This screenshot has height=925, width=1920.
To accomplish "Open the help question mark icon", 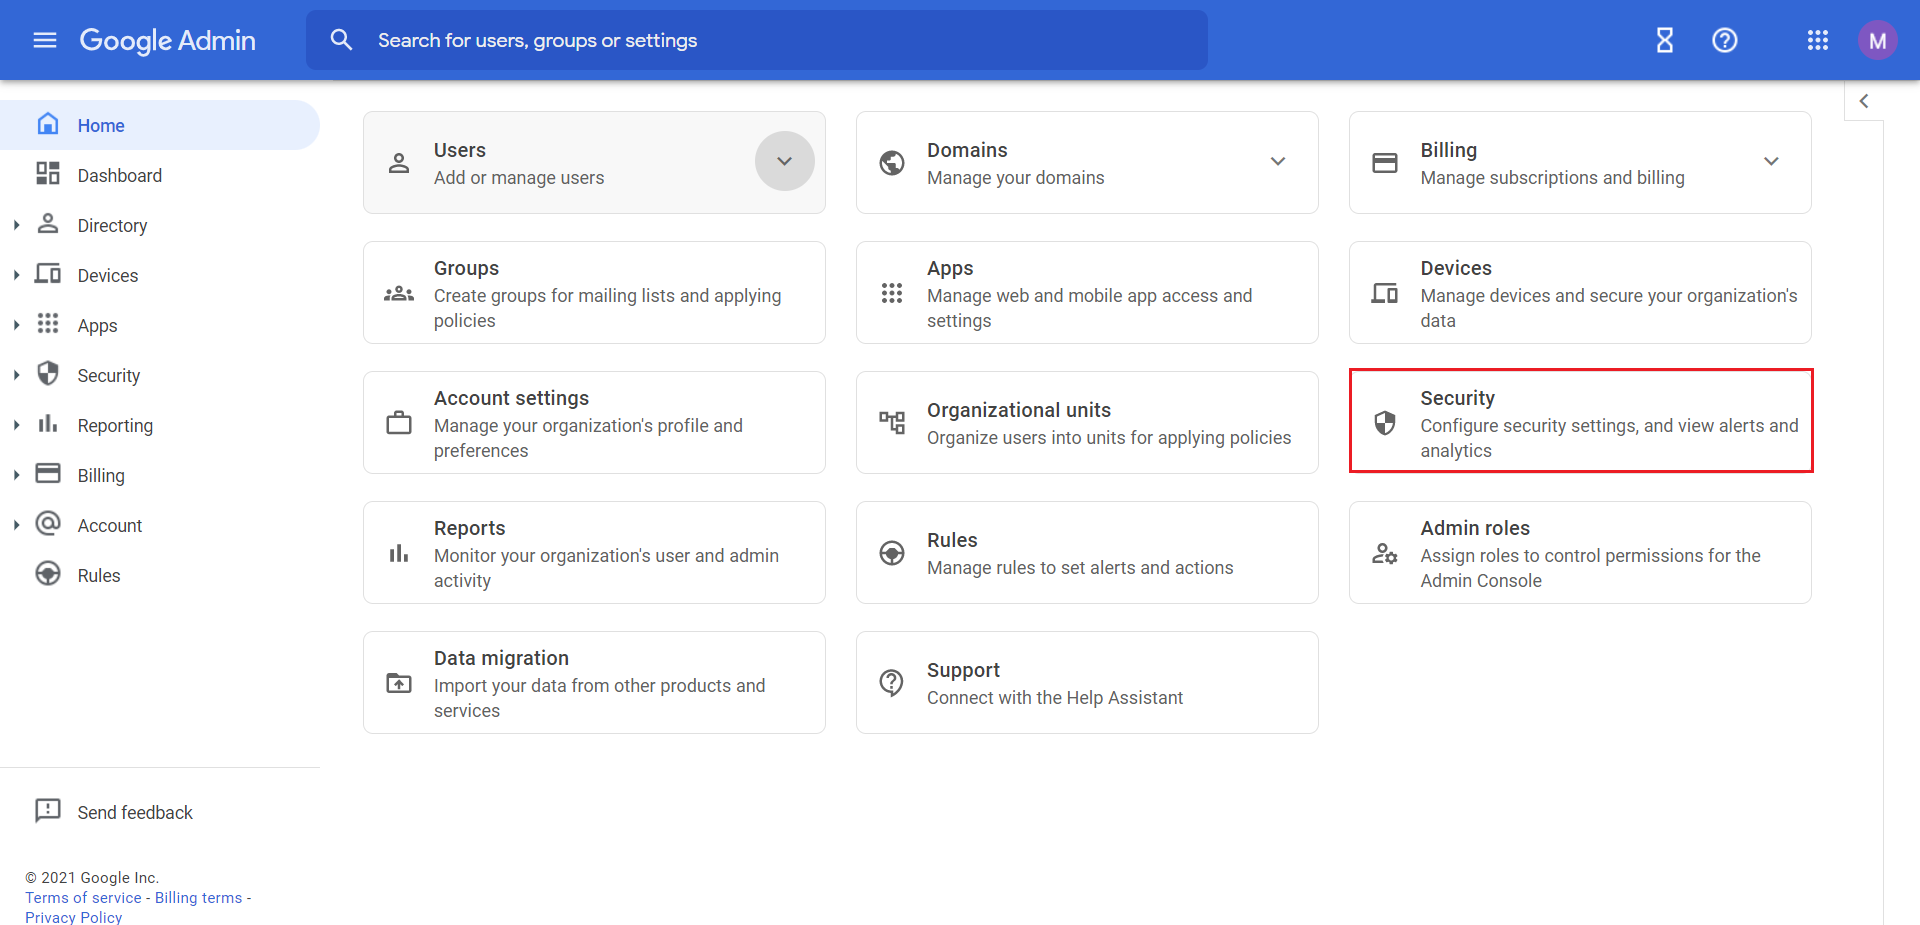I will point(1725,40).
